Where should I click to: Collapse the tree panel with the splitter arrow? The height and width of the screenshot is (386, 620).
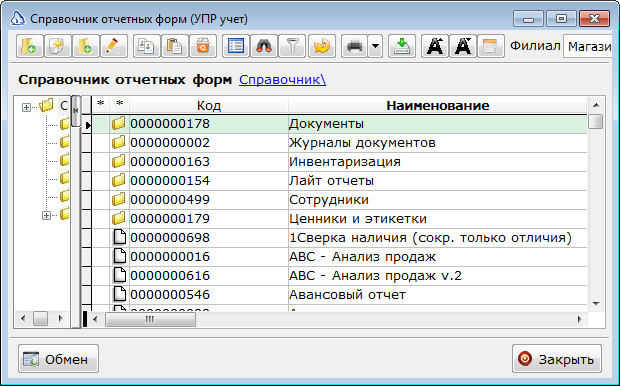point(76,111)
